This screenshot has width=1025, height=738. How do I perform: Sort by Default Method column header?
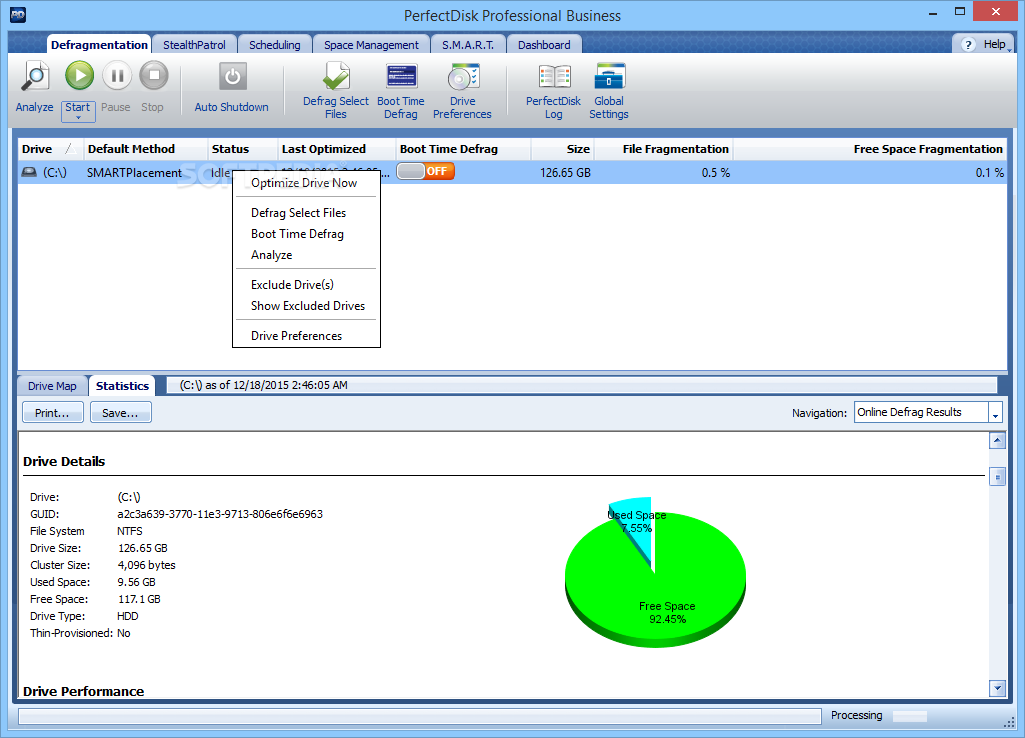pyautogui.click(x=145, y=149)
